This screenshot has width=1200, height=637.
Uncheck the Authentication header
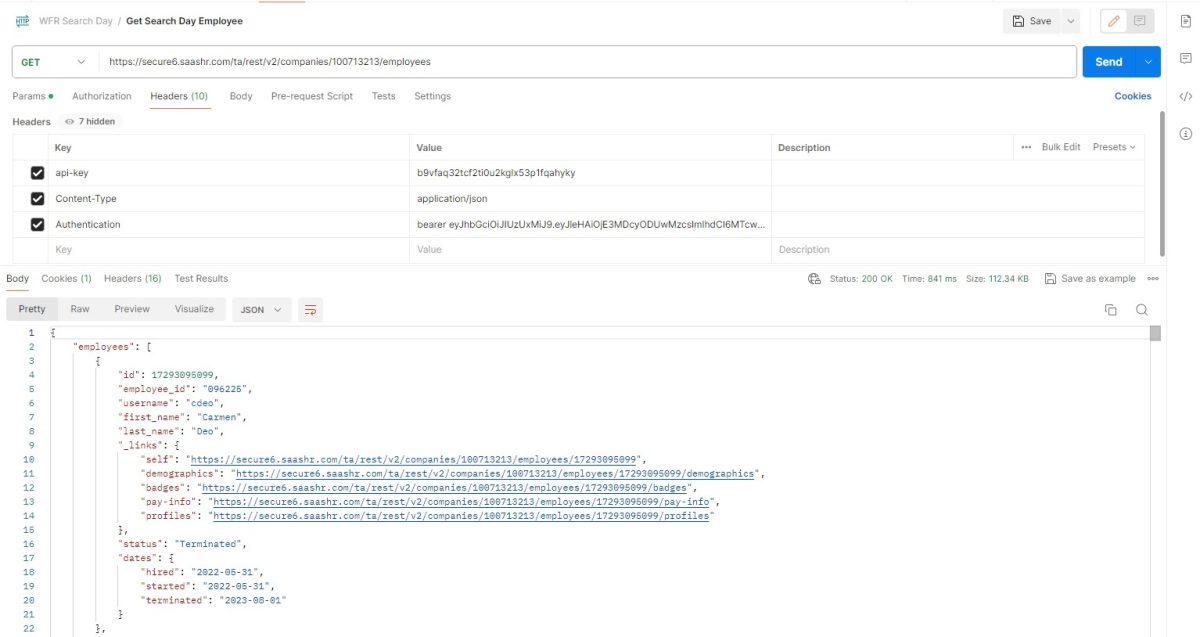pos(37,223)
